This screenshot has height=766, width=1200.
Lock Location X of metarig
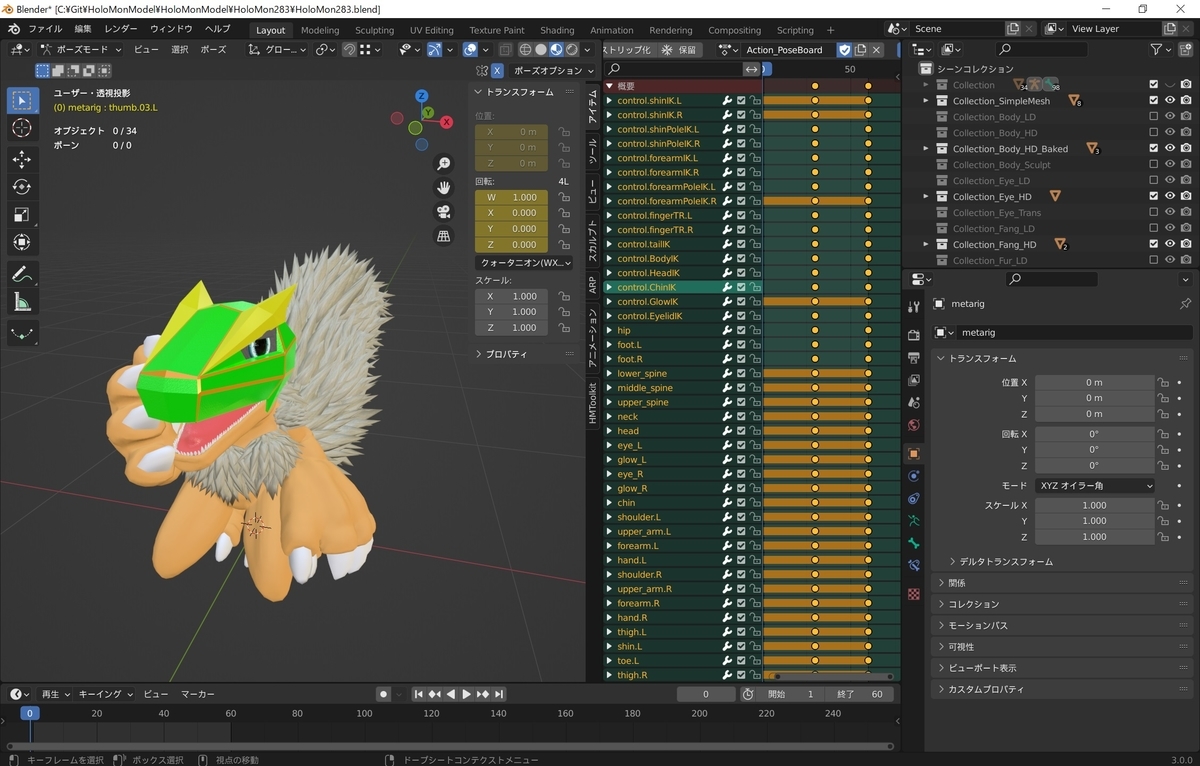pyautogui.click(x=1162, y=382)
